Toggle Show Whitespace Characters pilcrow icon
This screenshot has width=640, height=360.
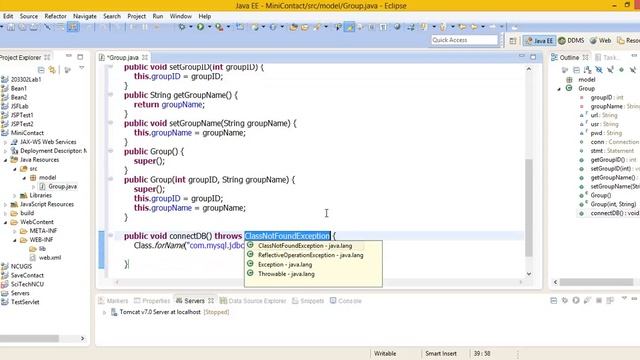[x=383, y=27]
